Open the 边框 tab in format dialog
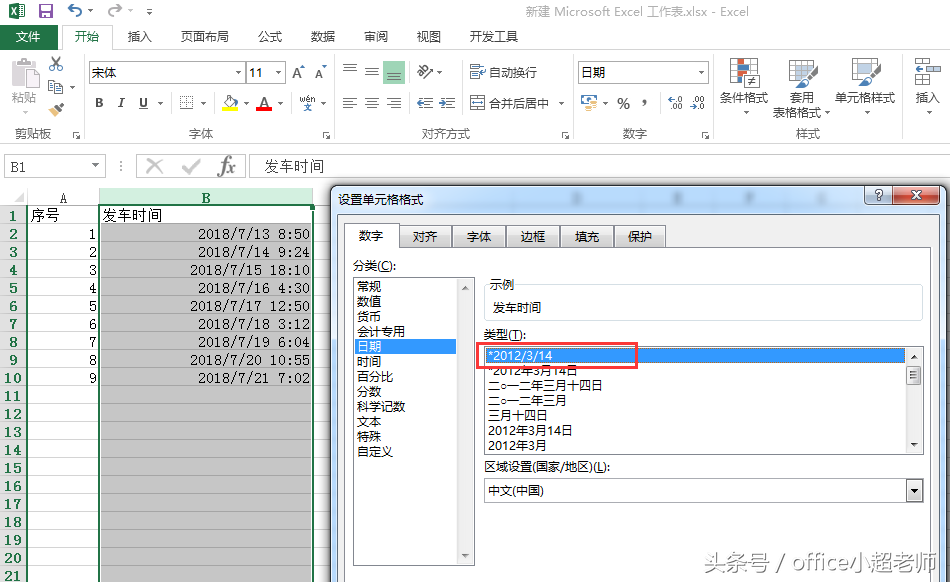Viewport: 950px width, 582px height. point(533,237)
